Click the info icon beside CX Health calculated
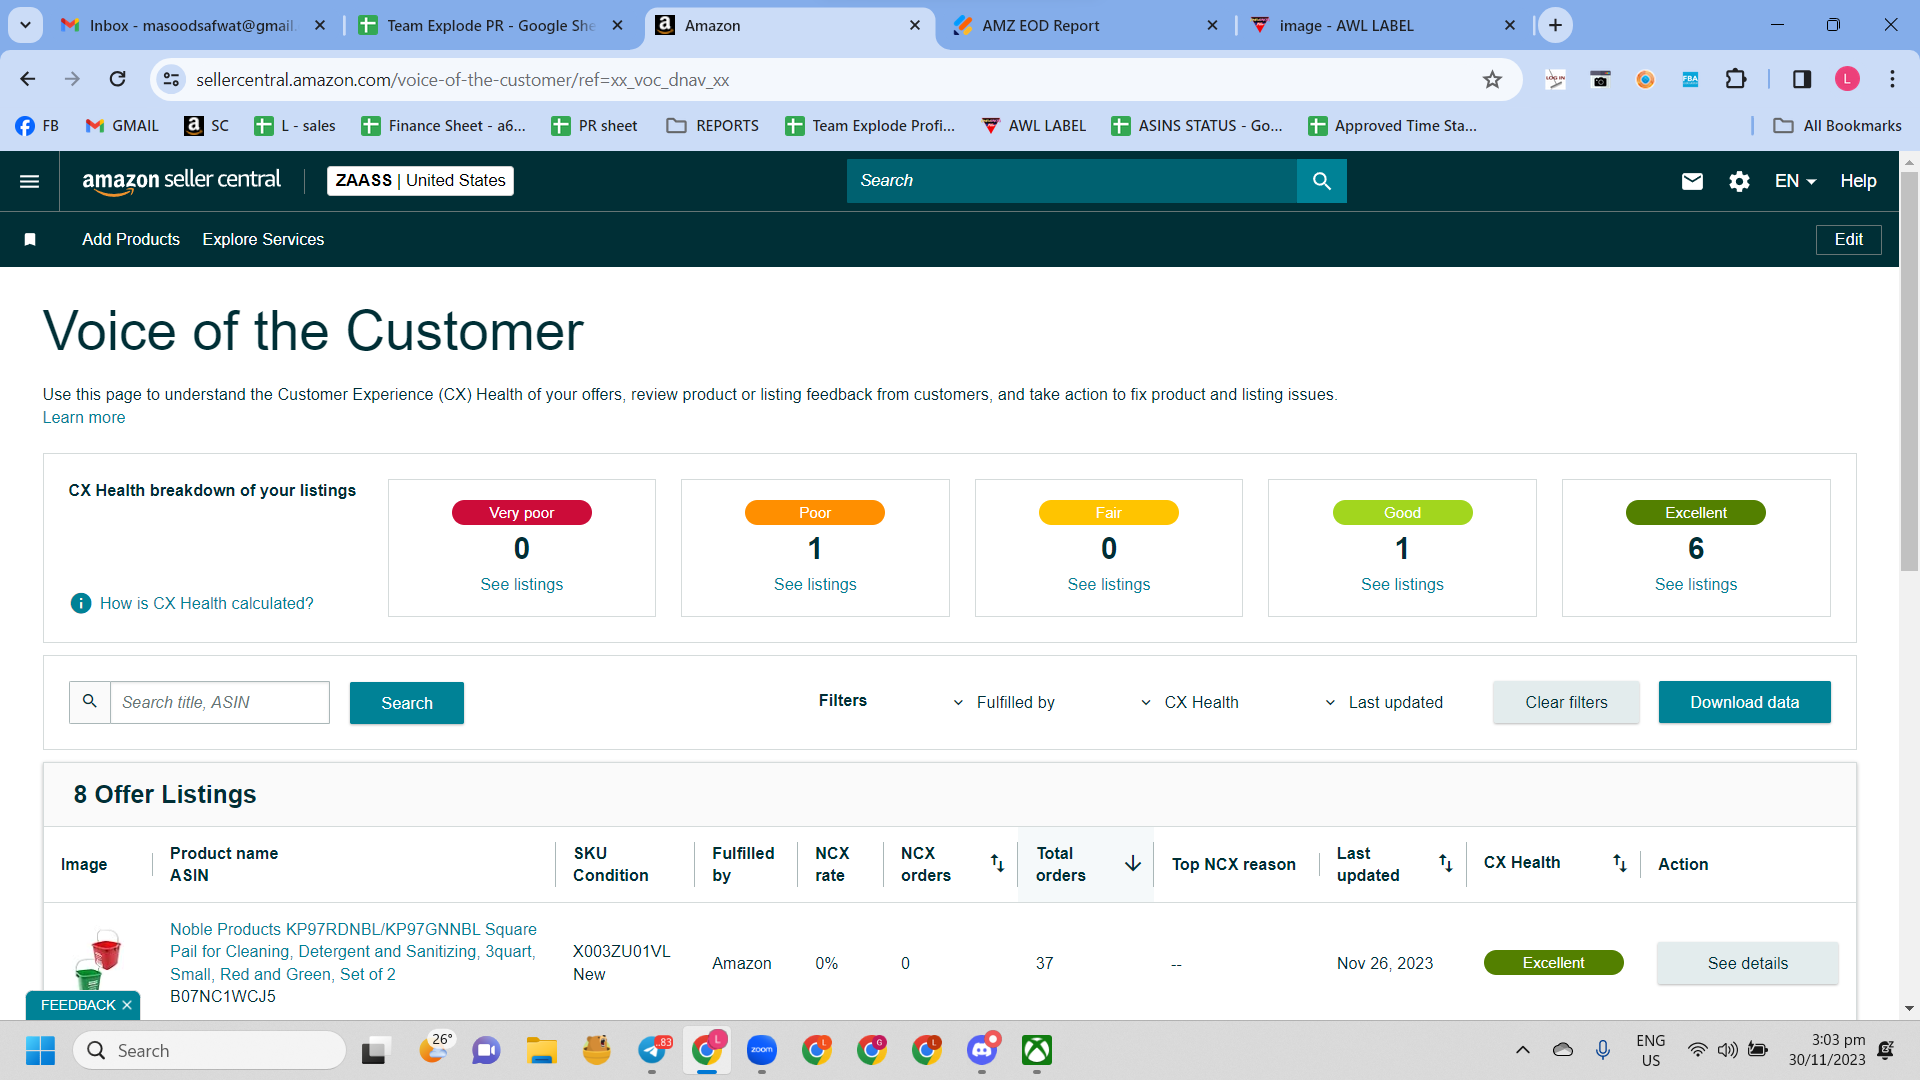Screen dimensions: 1920x1080 81,603
